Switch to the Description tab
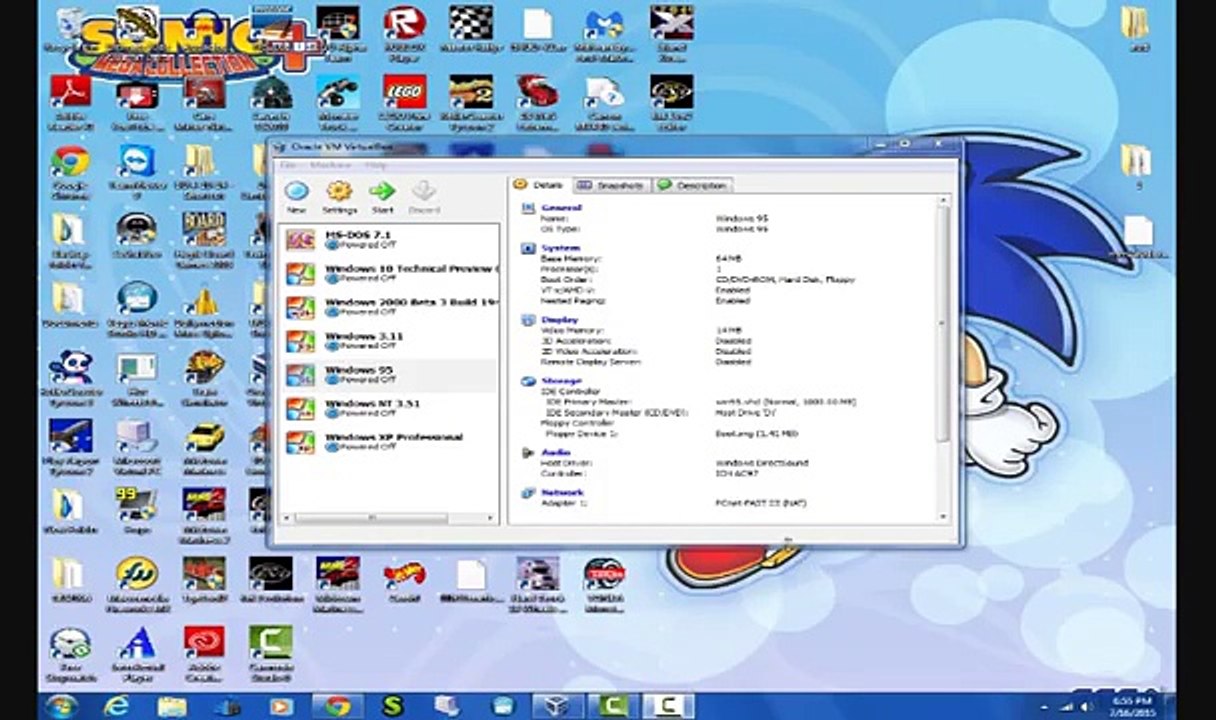This screenshot has height=720, width=1216. click(x=693, y=185)
